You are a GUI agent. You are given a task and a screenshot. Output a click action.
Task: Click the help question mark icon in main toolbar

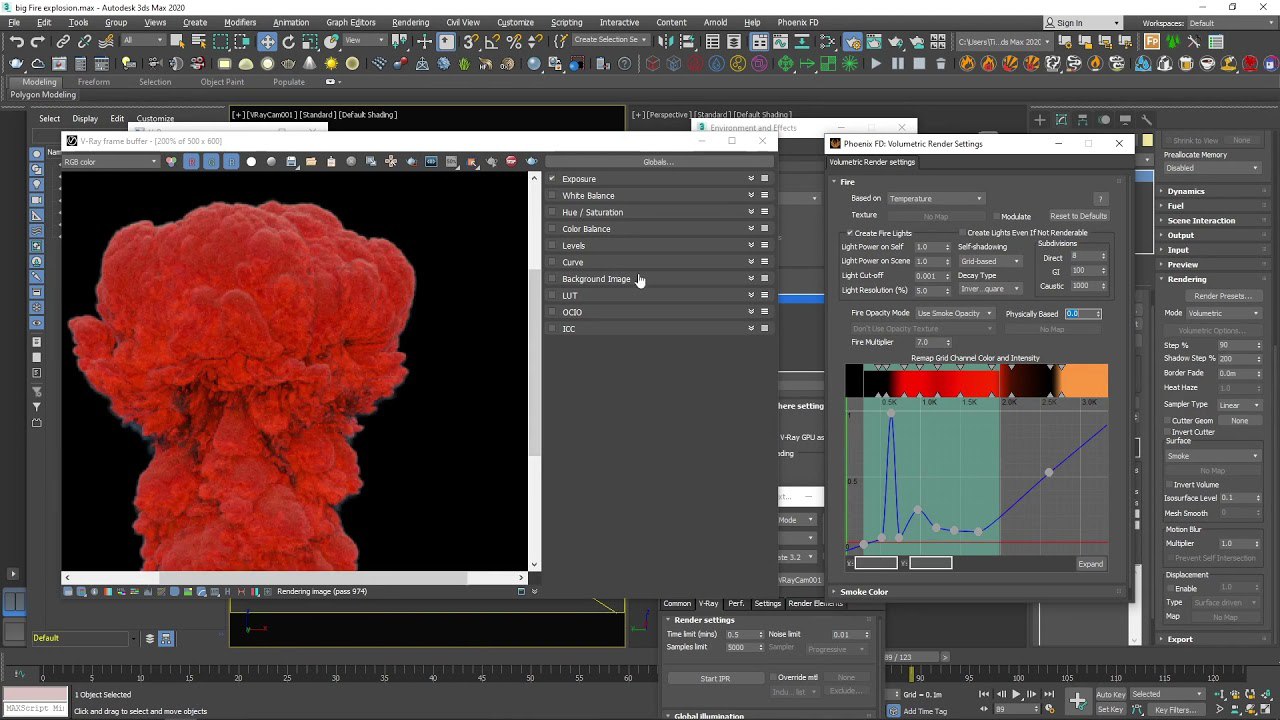pyautogui.click(x=625, y=63)
